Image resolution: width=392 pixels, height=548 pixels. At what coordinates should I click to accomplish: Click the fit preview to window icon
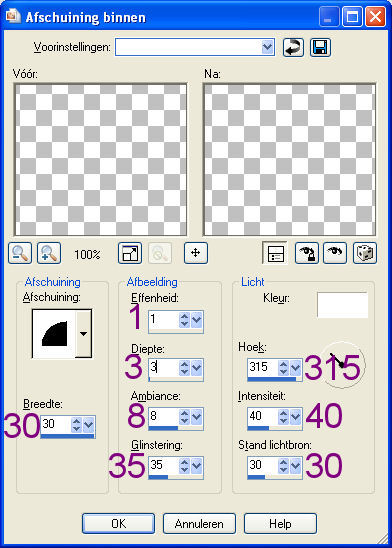tap(130, 253)
